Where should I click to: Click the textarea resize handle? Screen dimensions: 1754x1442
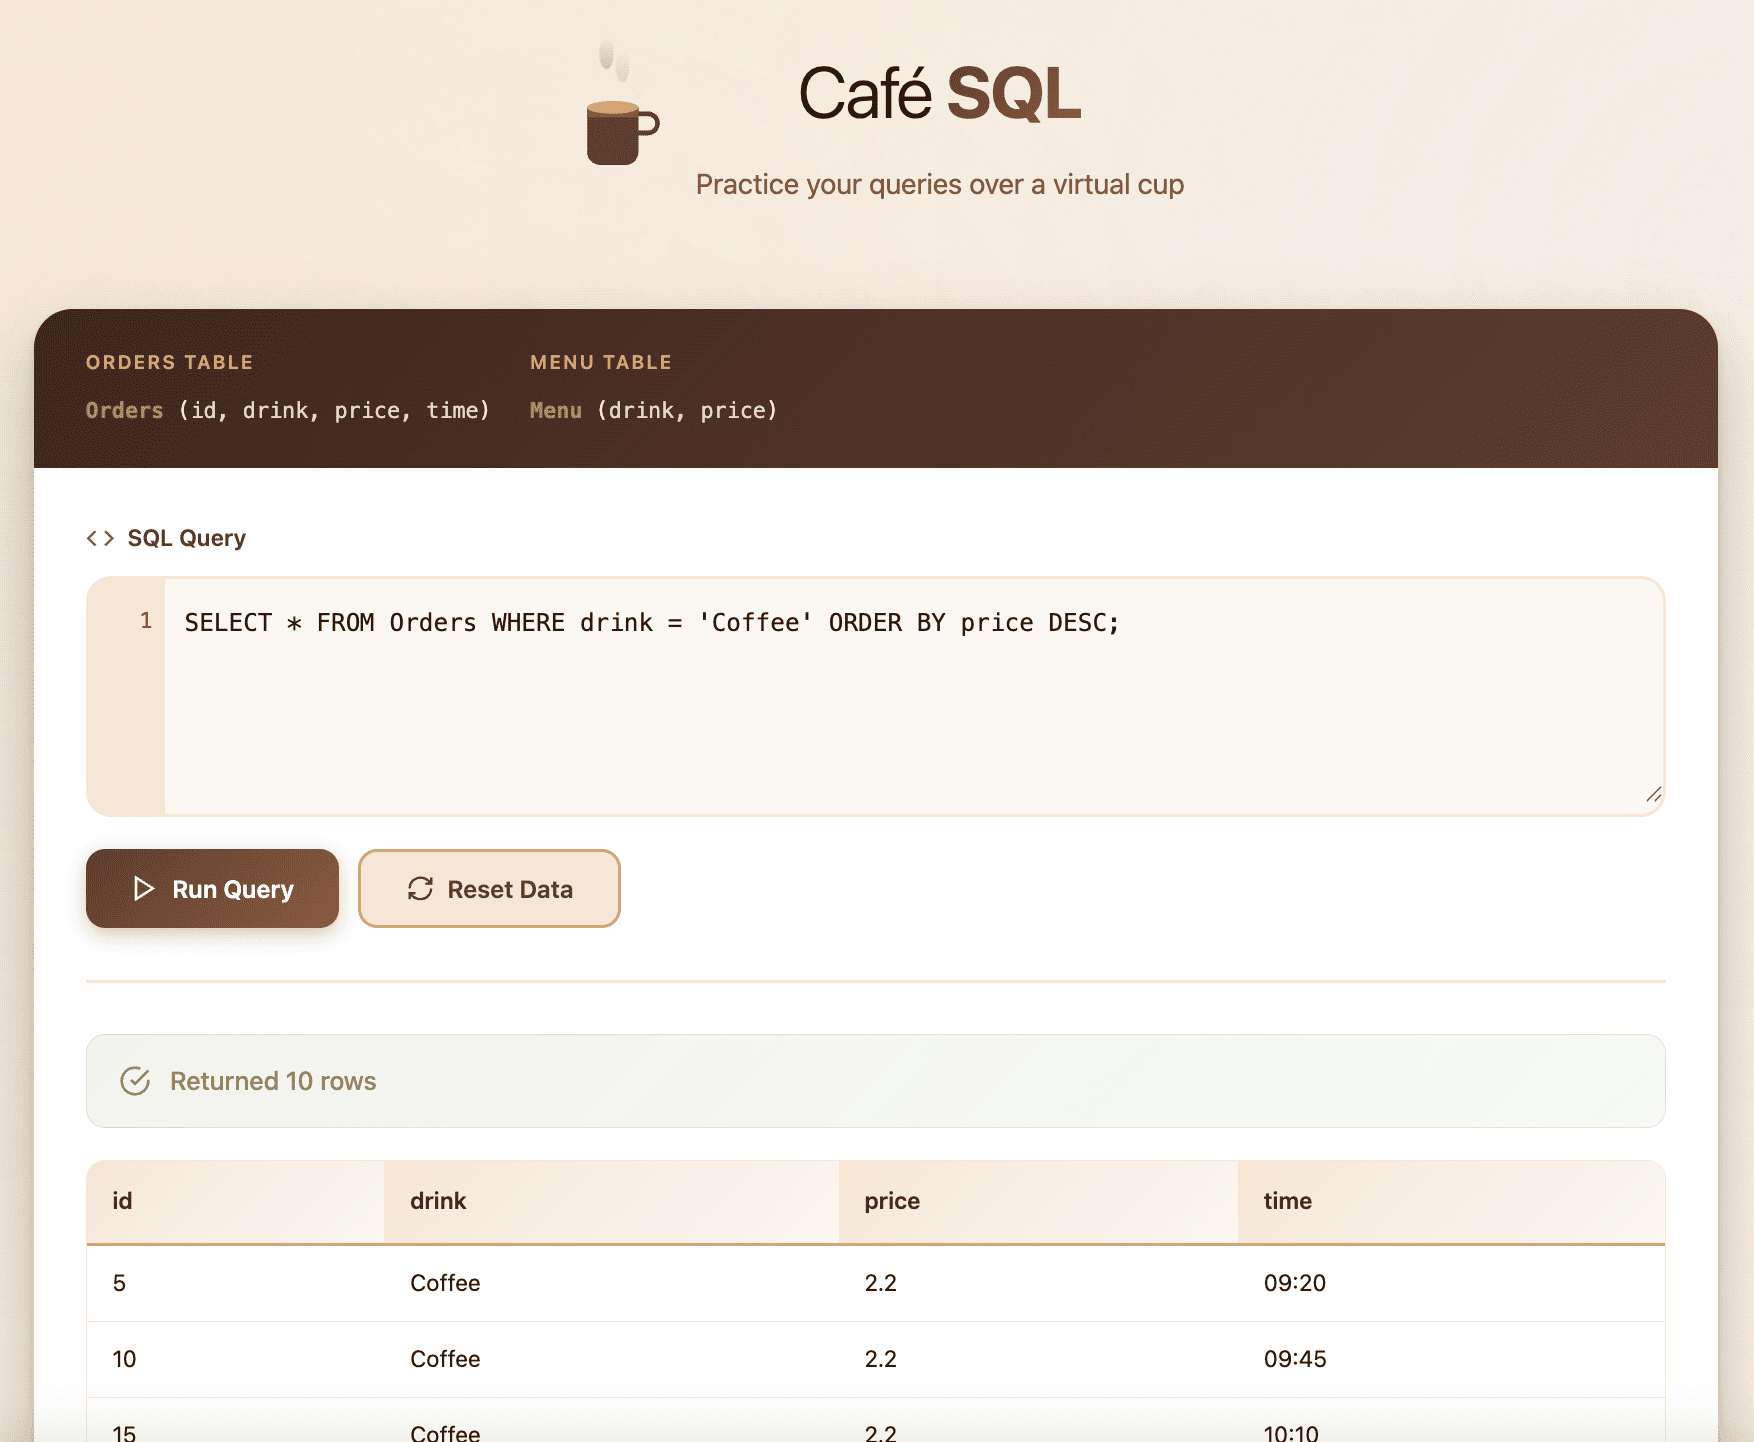coord(1652,795)
